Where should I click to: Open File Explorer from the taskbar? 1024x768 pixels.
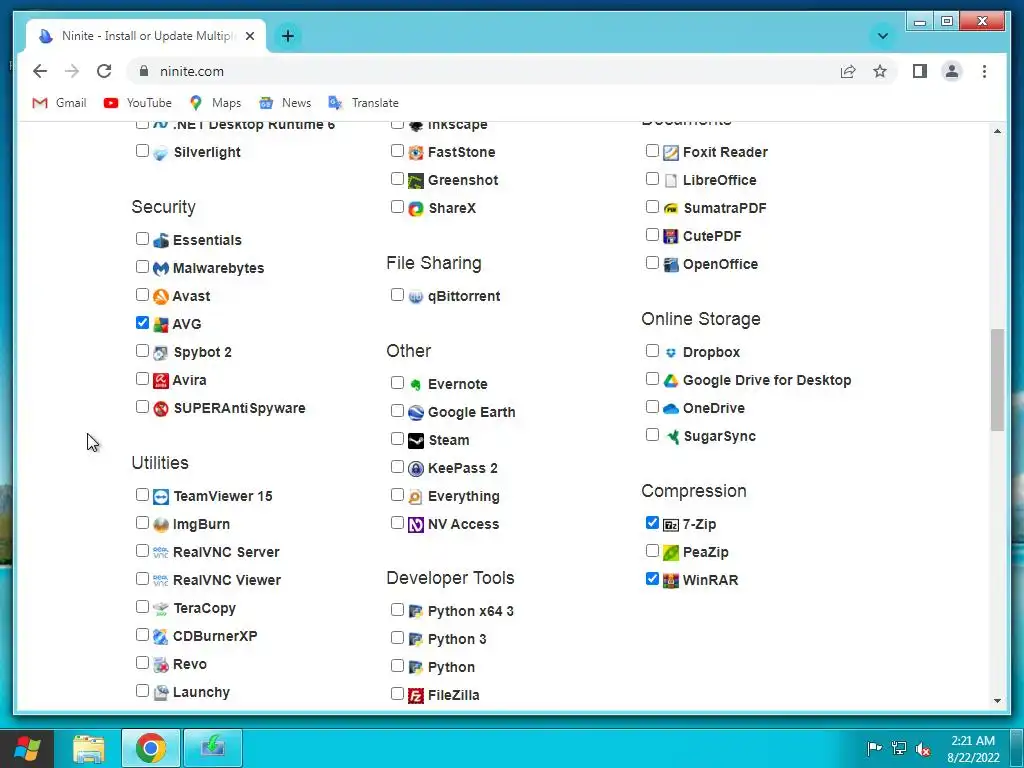point(89,748)
